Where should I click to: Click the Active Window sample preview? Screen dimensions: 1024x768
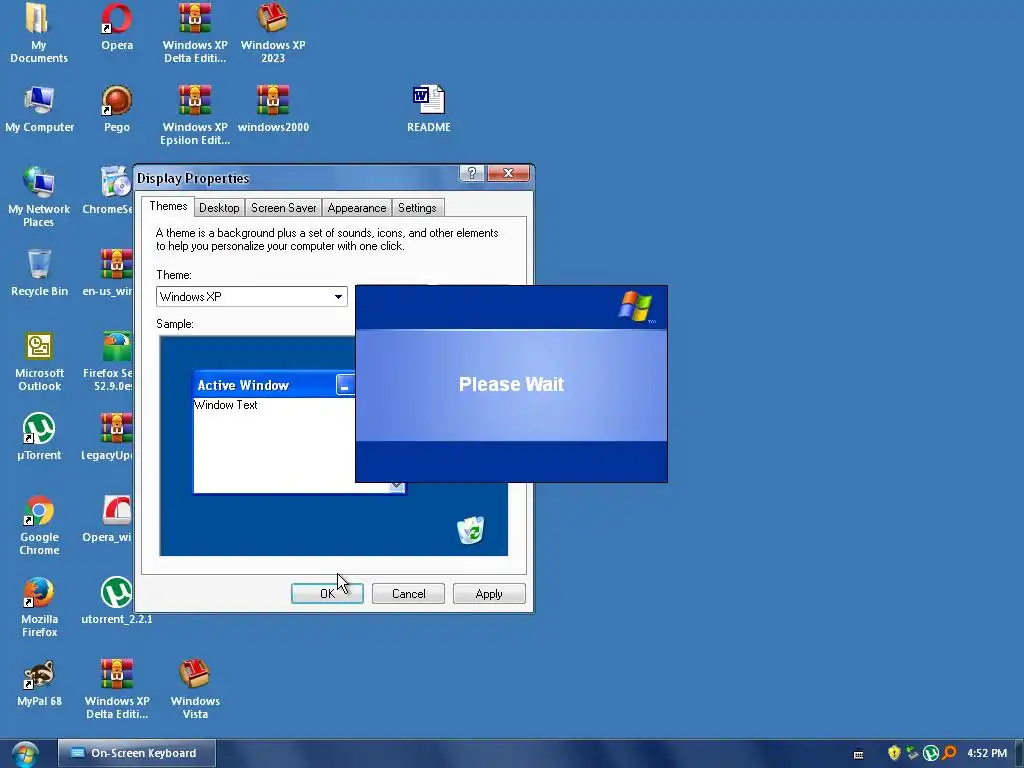click(x=274, y=432)
